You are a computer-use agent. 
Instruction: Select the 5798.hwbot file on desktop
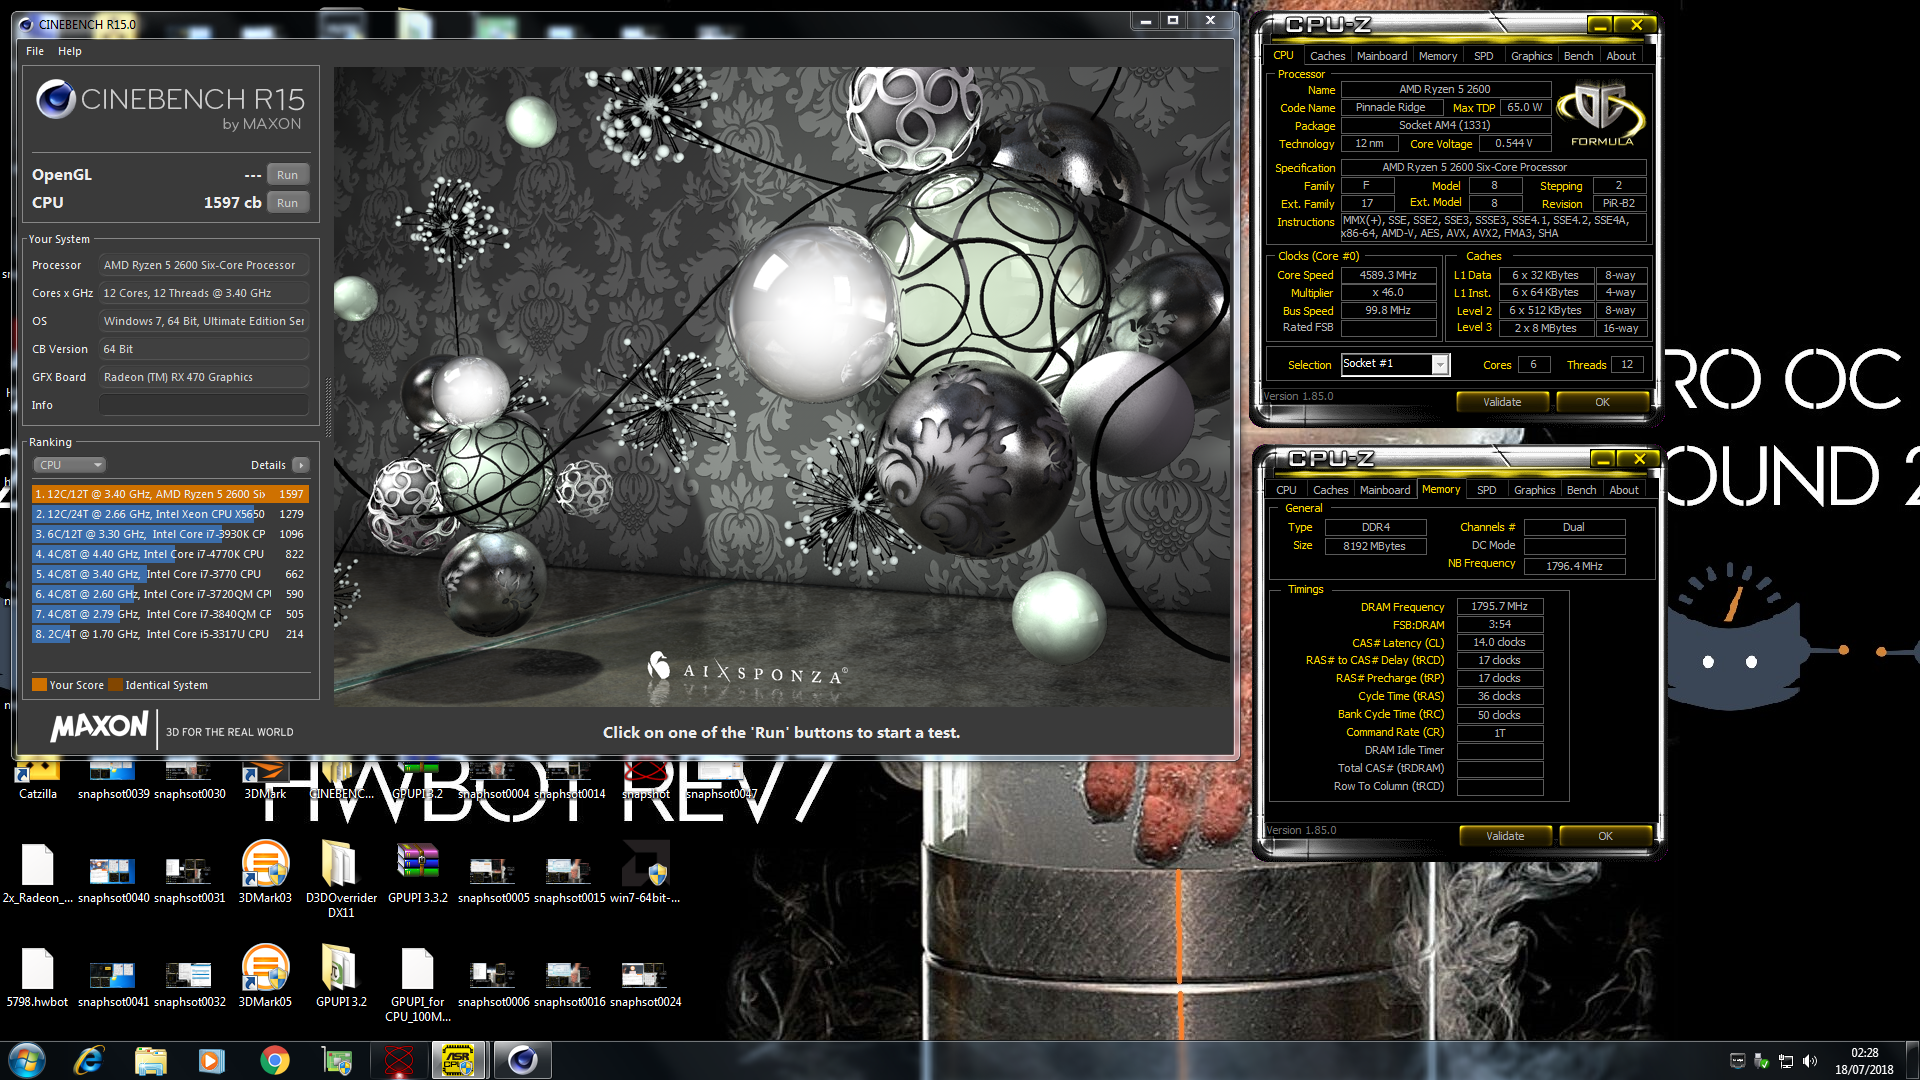point(38,978)
